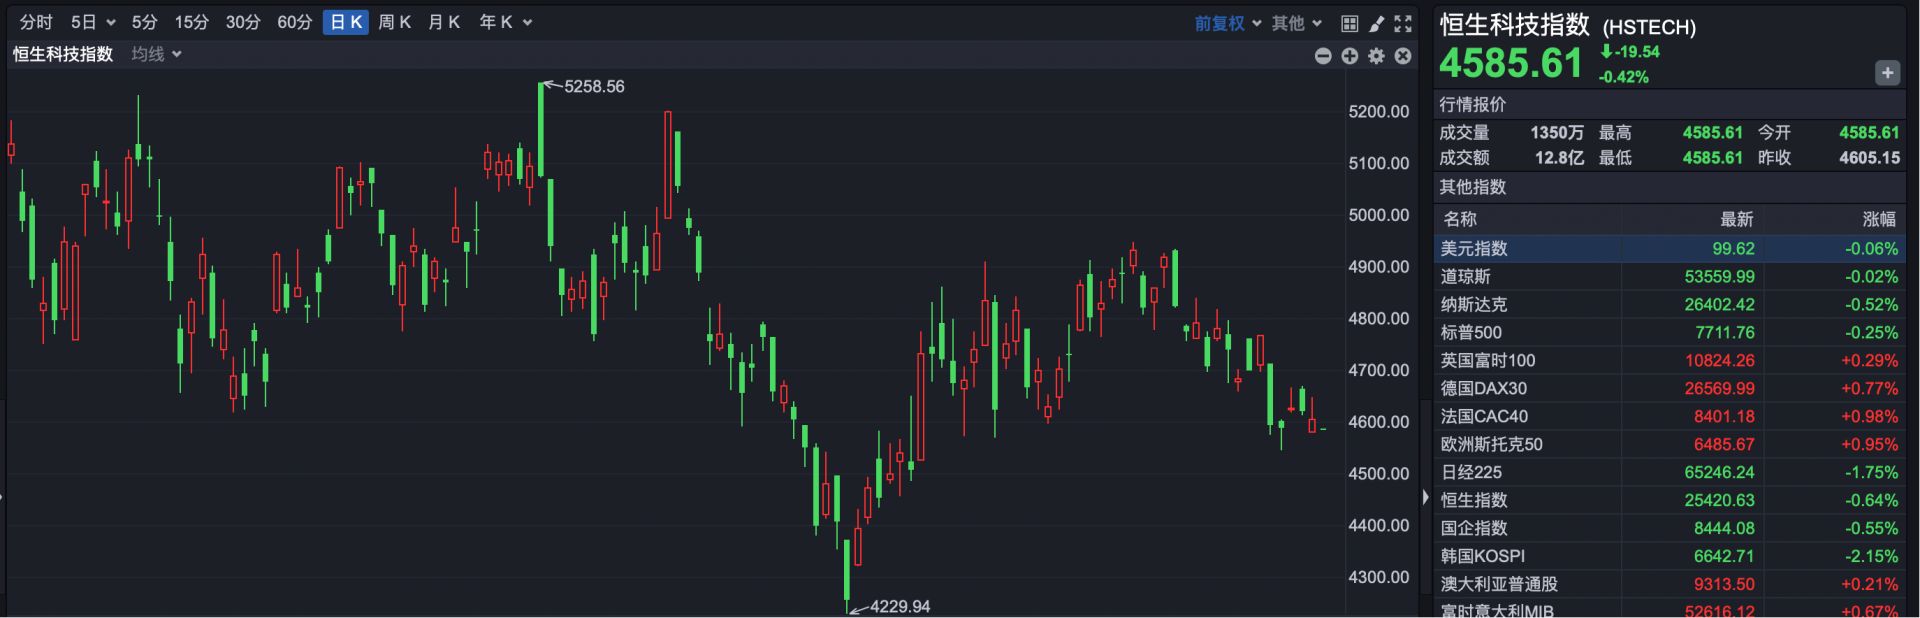
Task: Select the drawing brush tool icon
Action: tap(1376, 23)
